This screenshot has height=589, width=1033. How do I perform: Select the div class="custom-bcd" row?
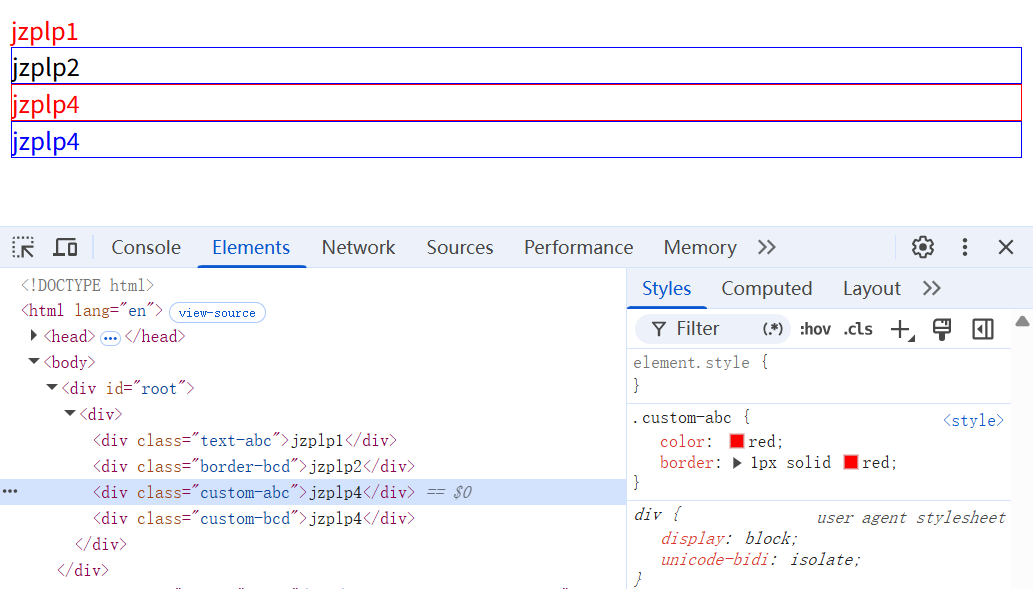click(x=254, y=519)
